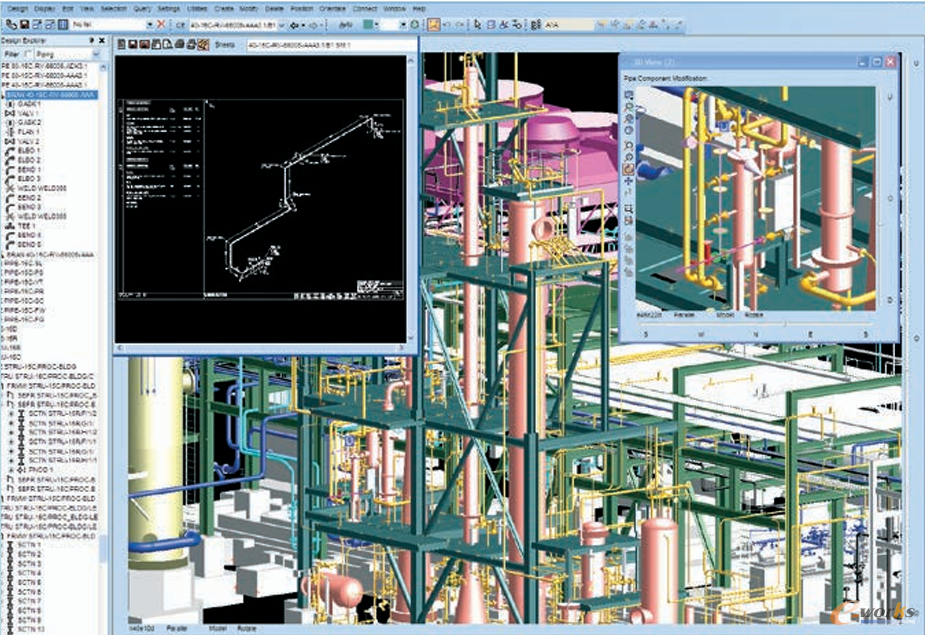Click the save disk icon in main toolbar
Image resolution: width=925 pixels, height=635 pixels.
[24, 25]
